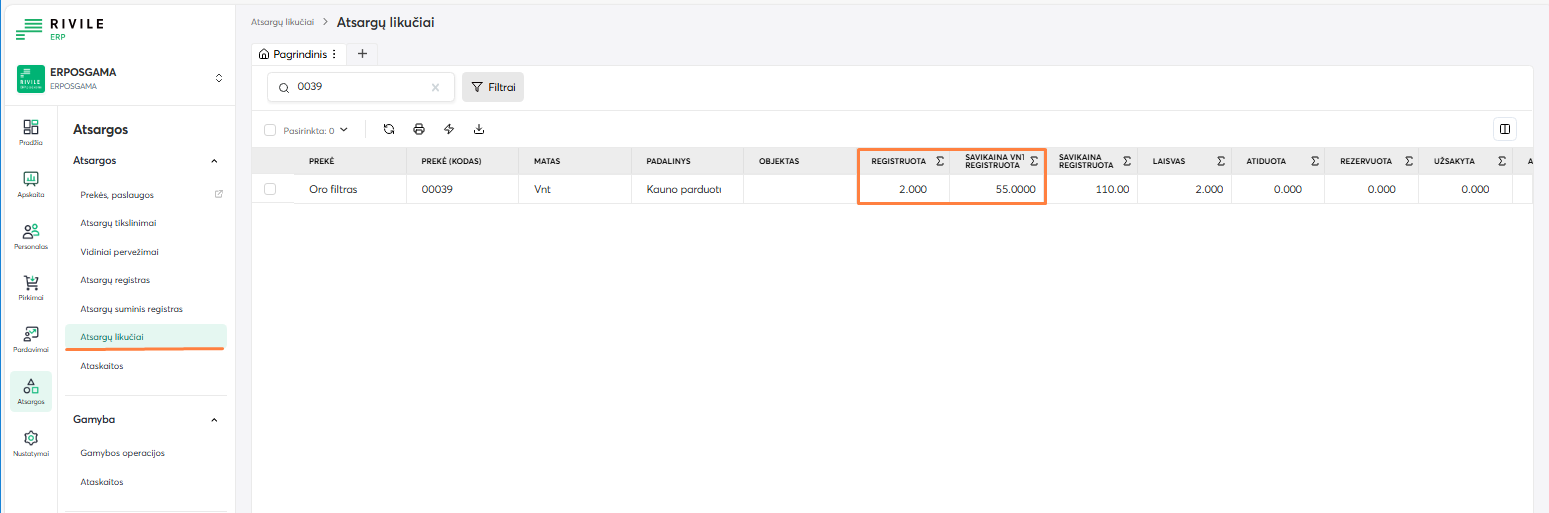Check the Oro filtras row checkbox
1549x513 pixels.
click(x=270, y=189)
